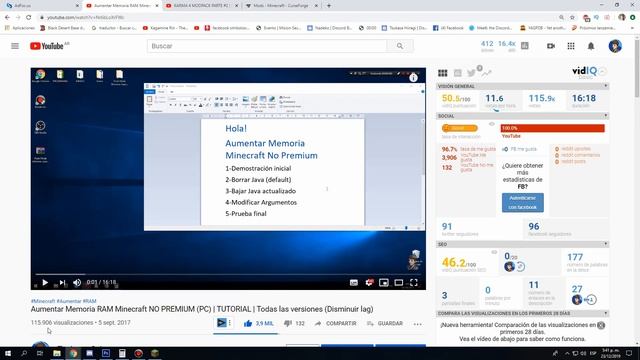
Task: Skip to the next video
Action: 62,282
